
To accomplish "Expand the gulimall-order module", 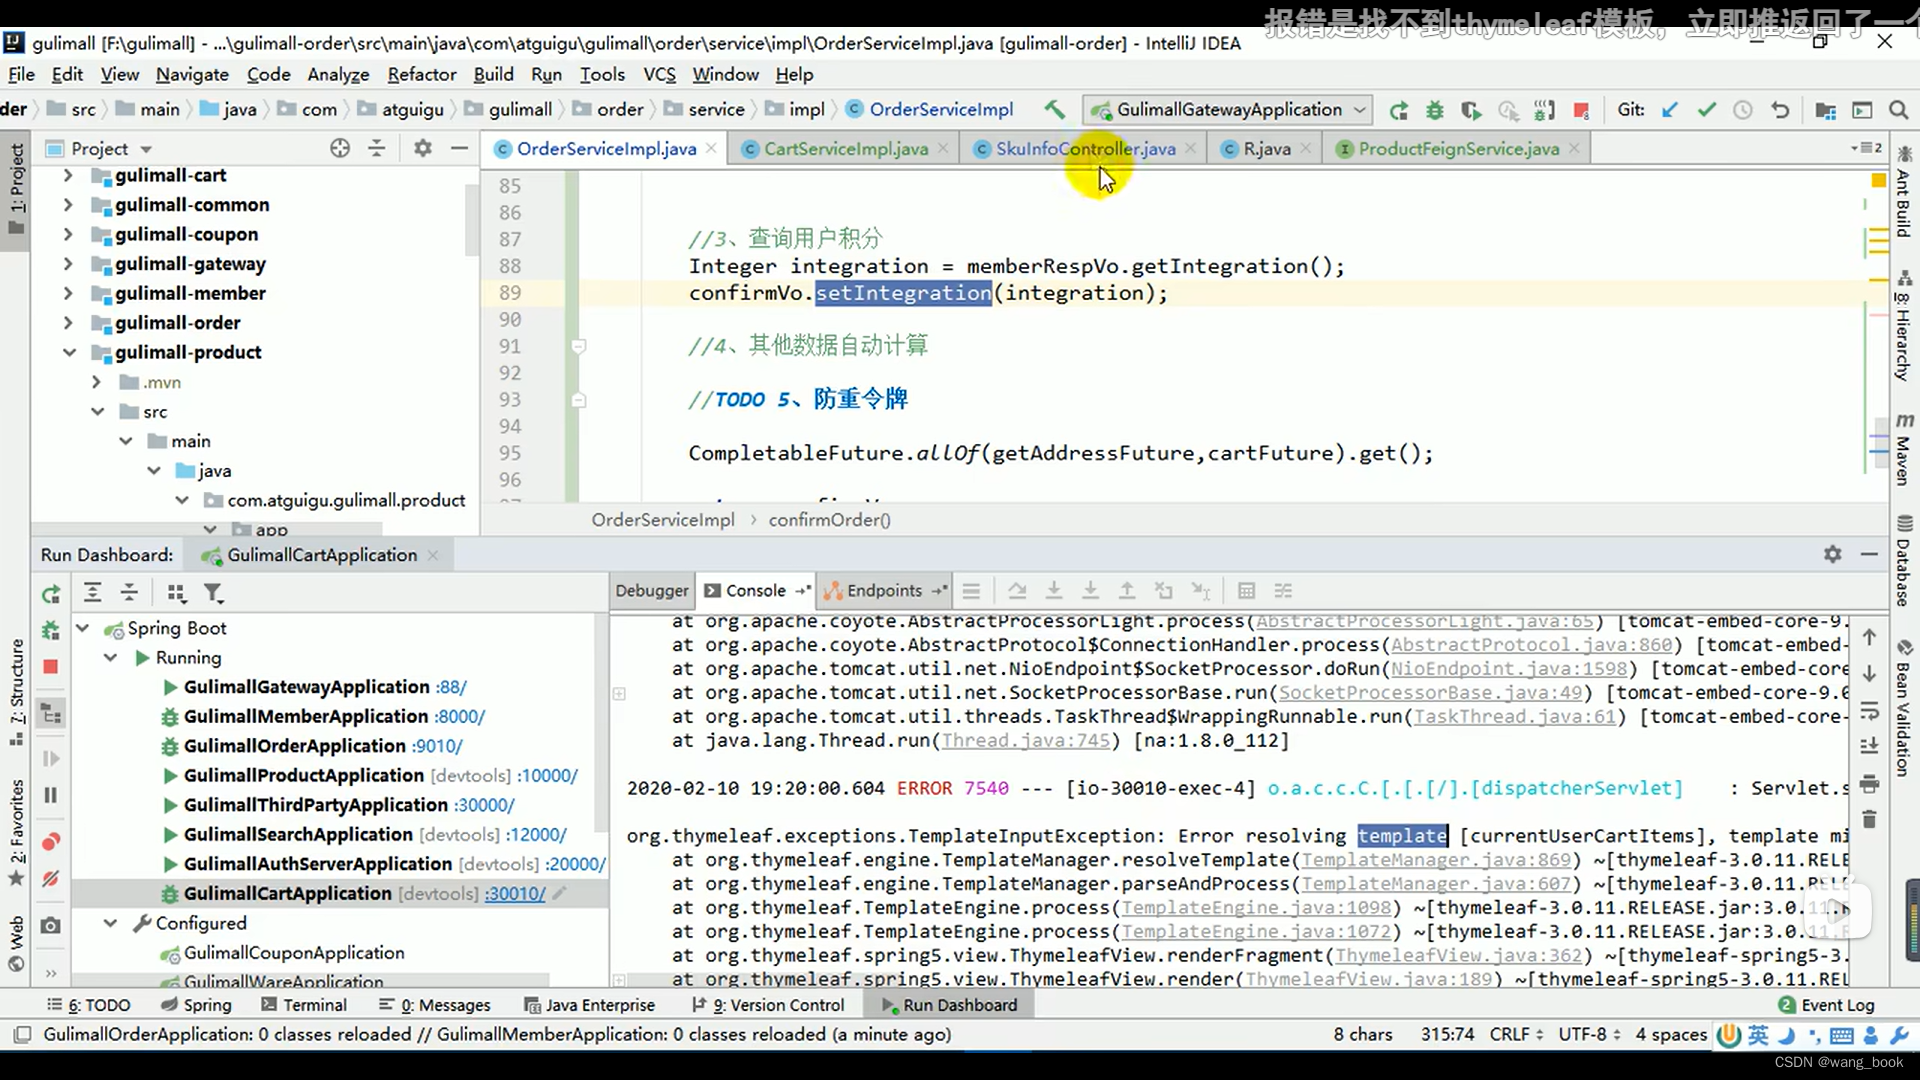I will [x=68, y=323].
